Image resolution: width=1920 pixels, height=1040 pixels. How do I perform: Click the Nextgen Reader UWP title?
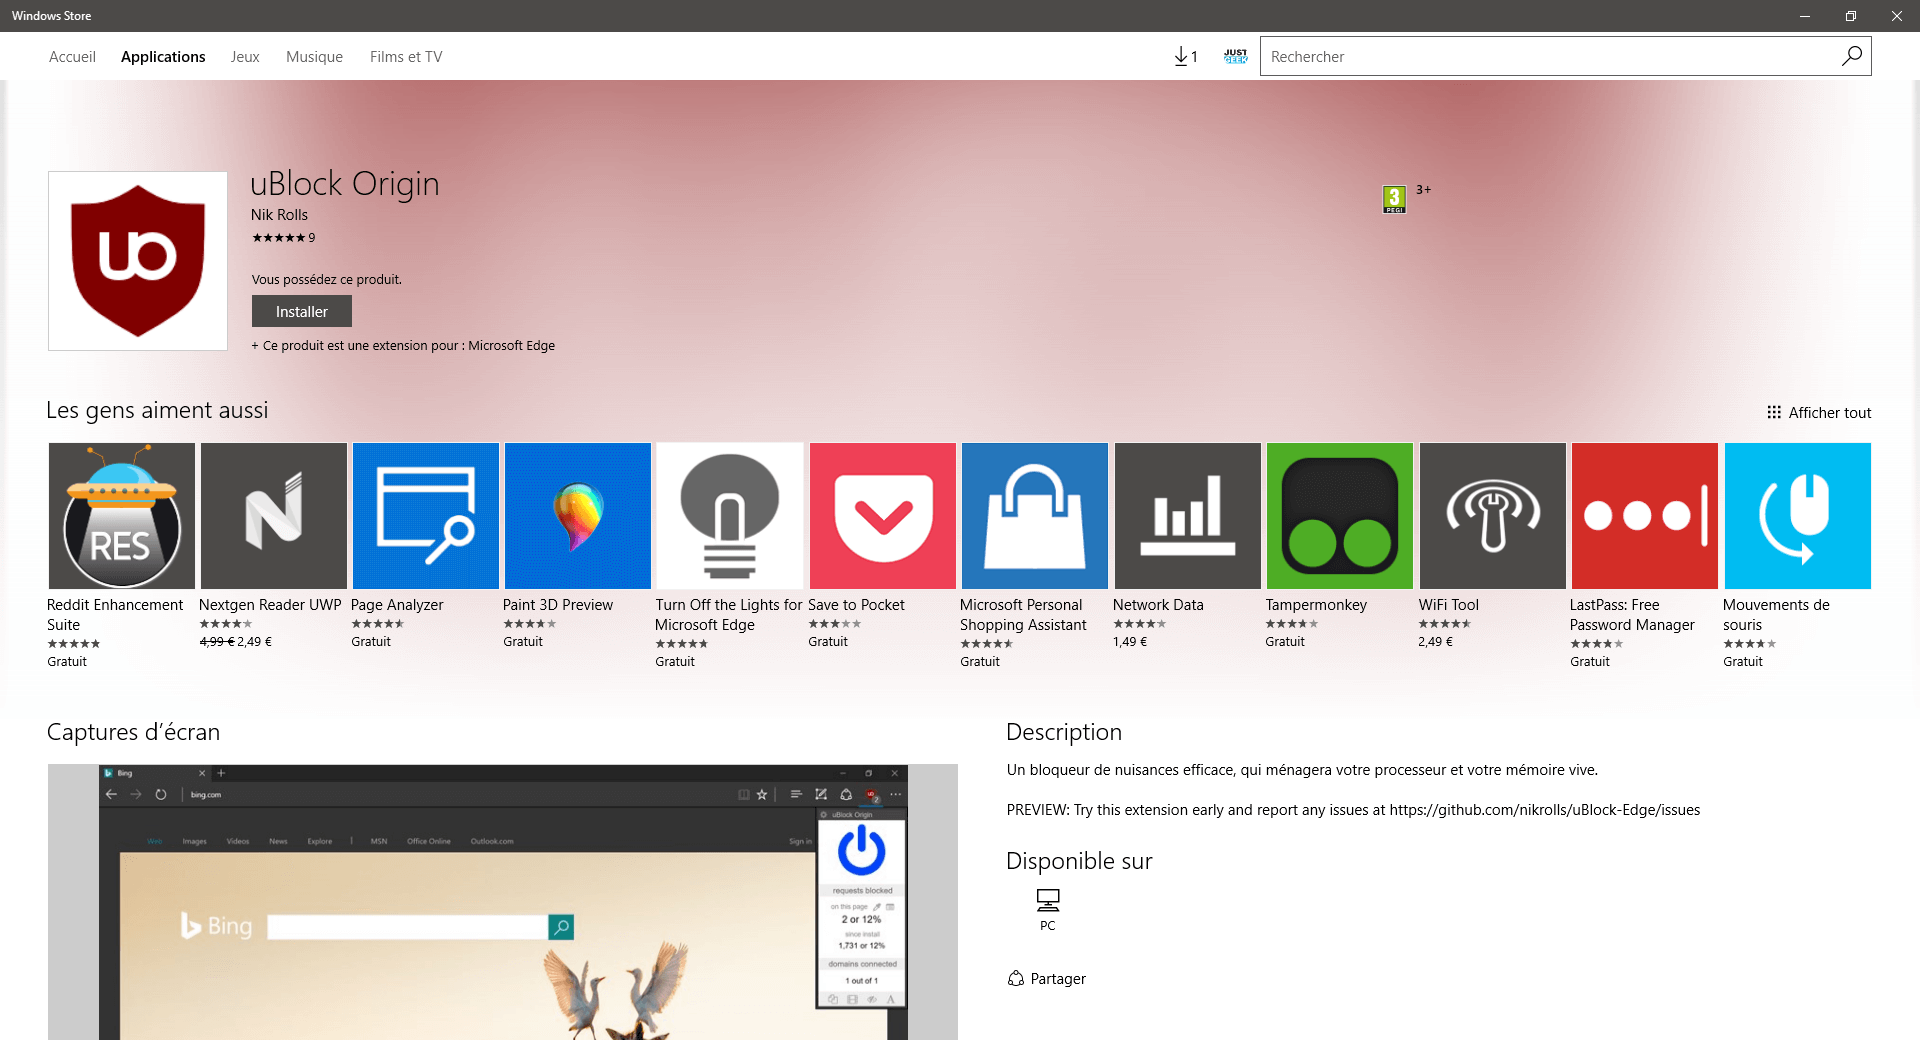point(270,605)
